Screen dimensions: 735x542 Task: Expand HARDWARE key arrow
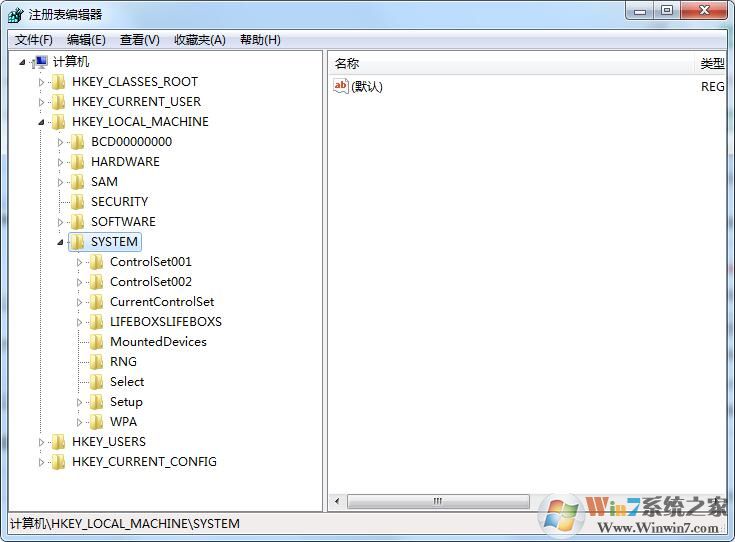click(60, 162)
